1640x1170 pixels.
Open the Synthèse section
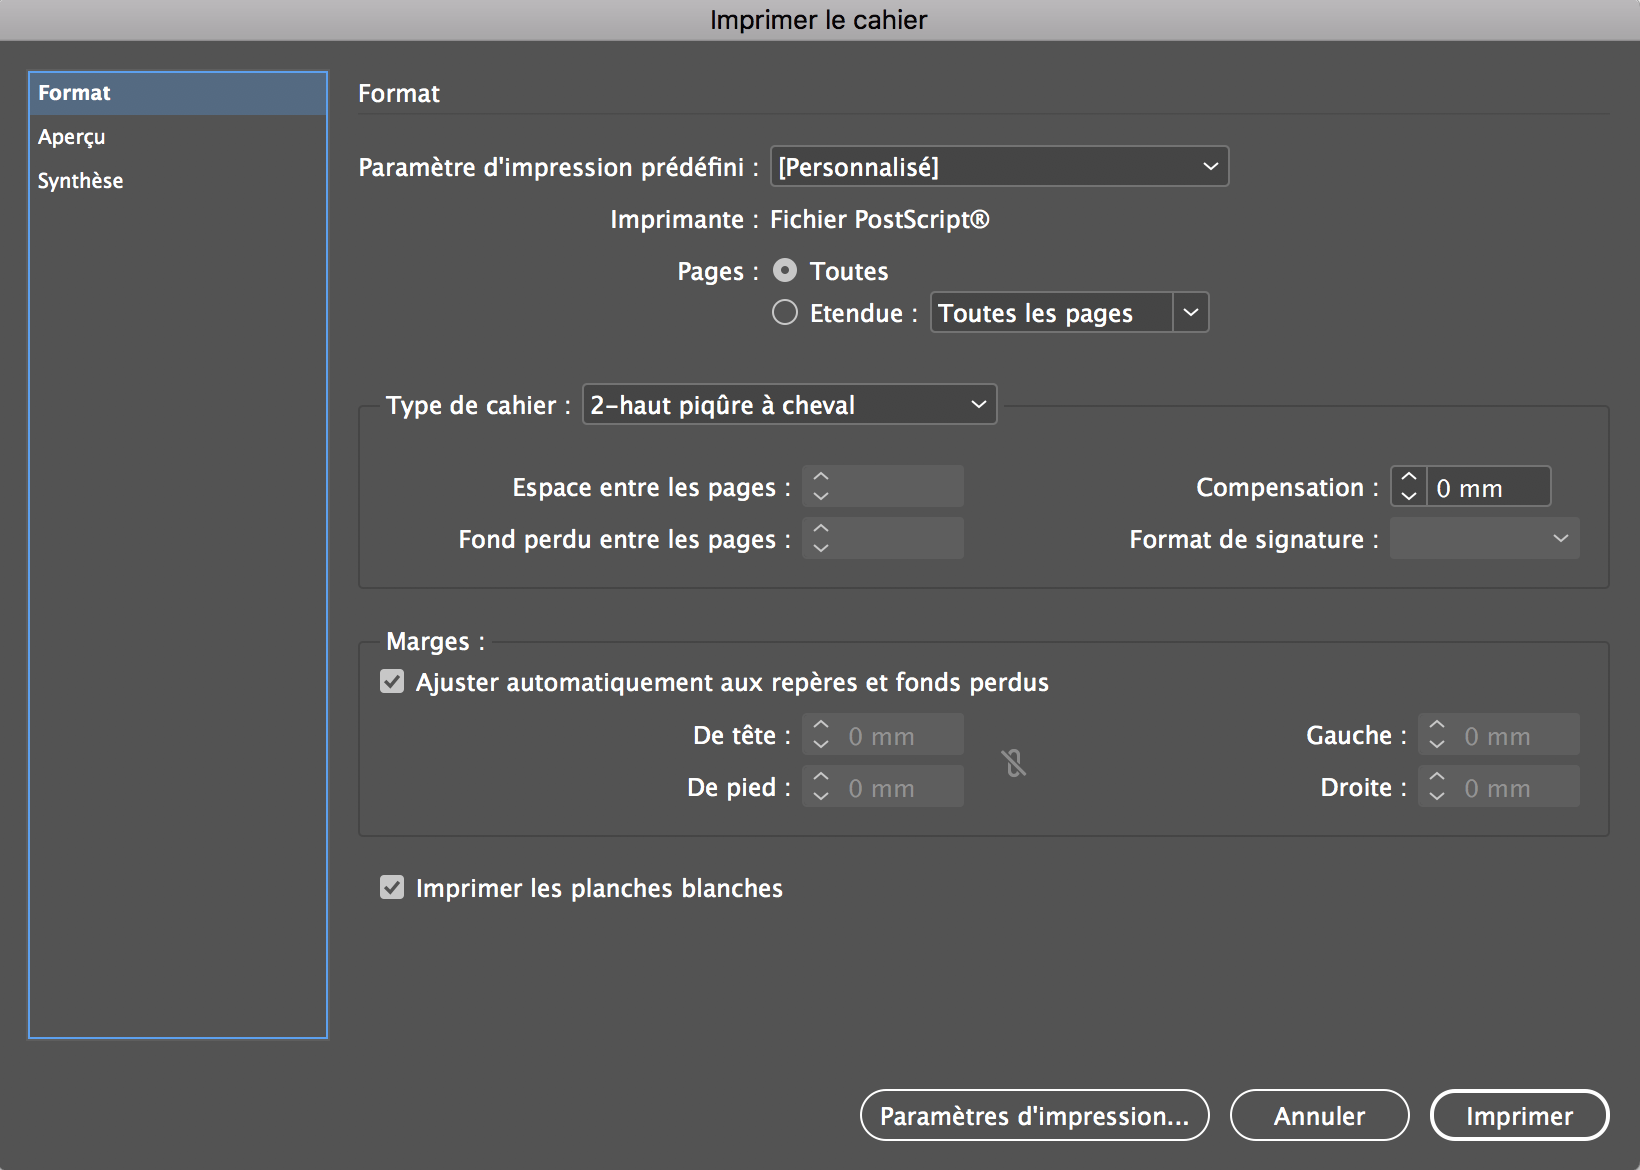(x=81, y=181)
